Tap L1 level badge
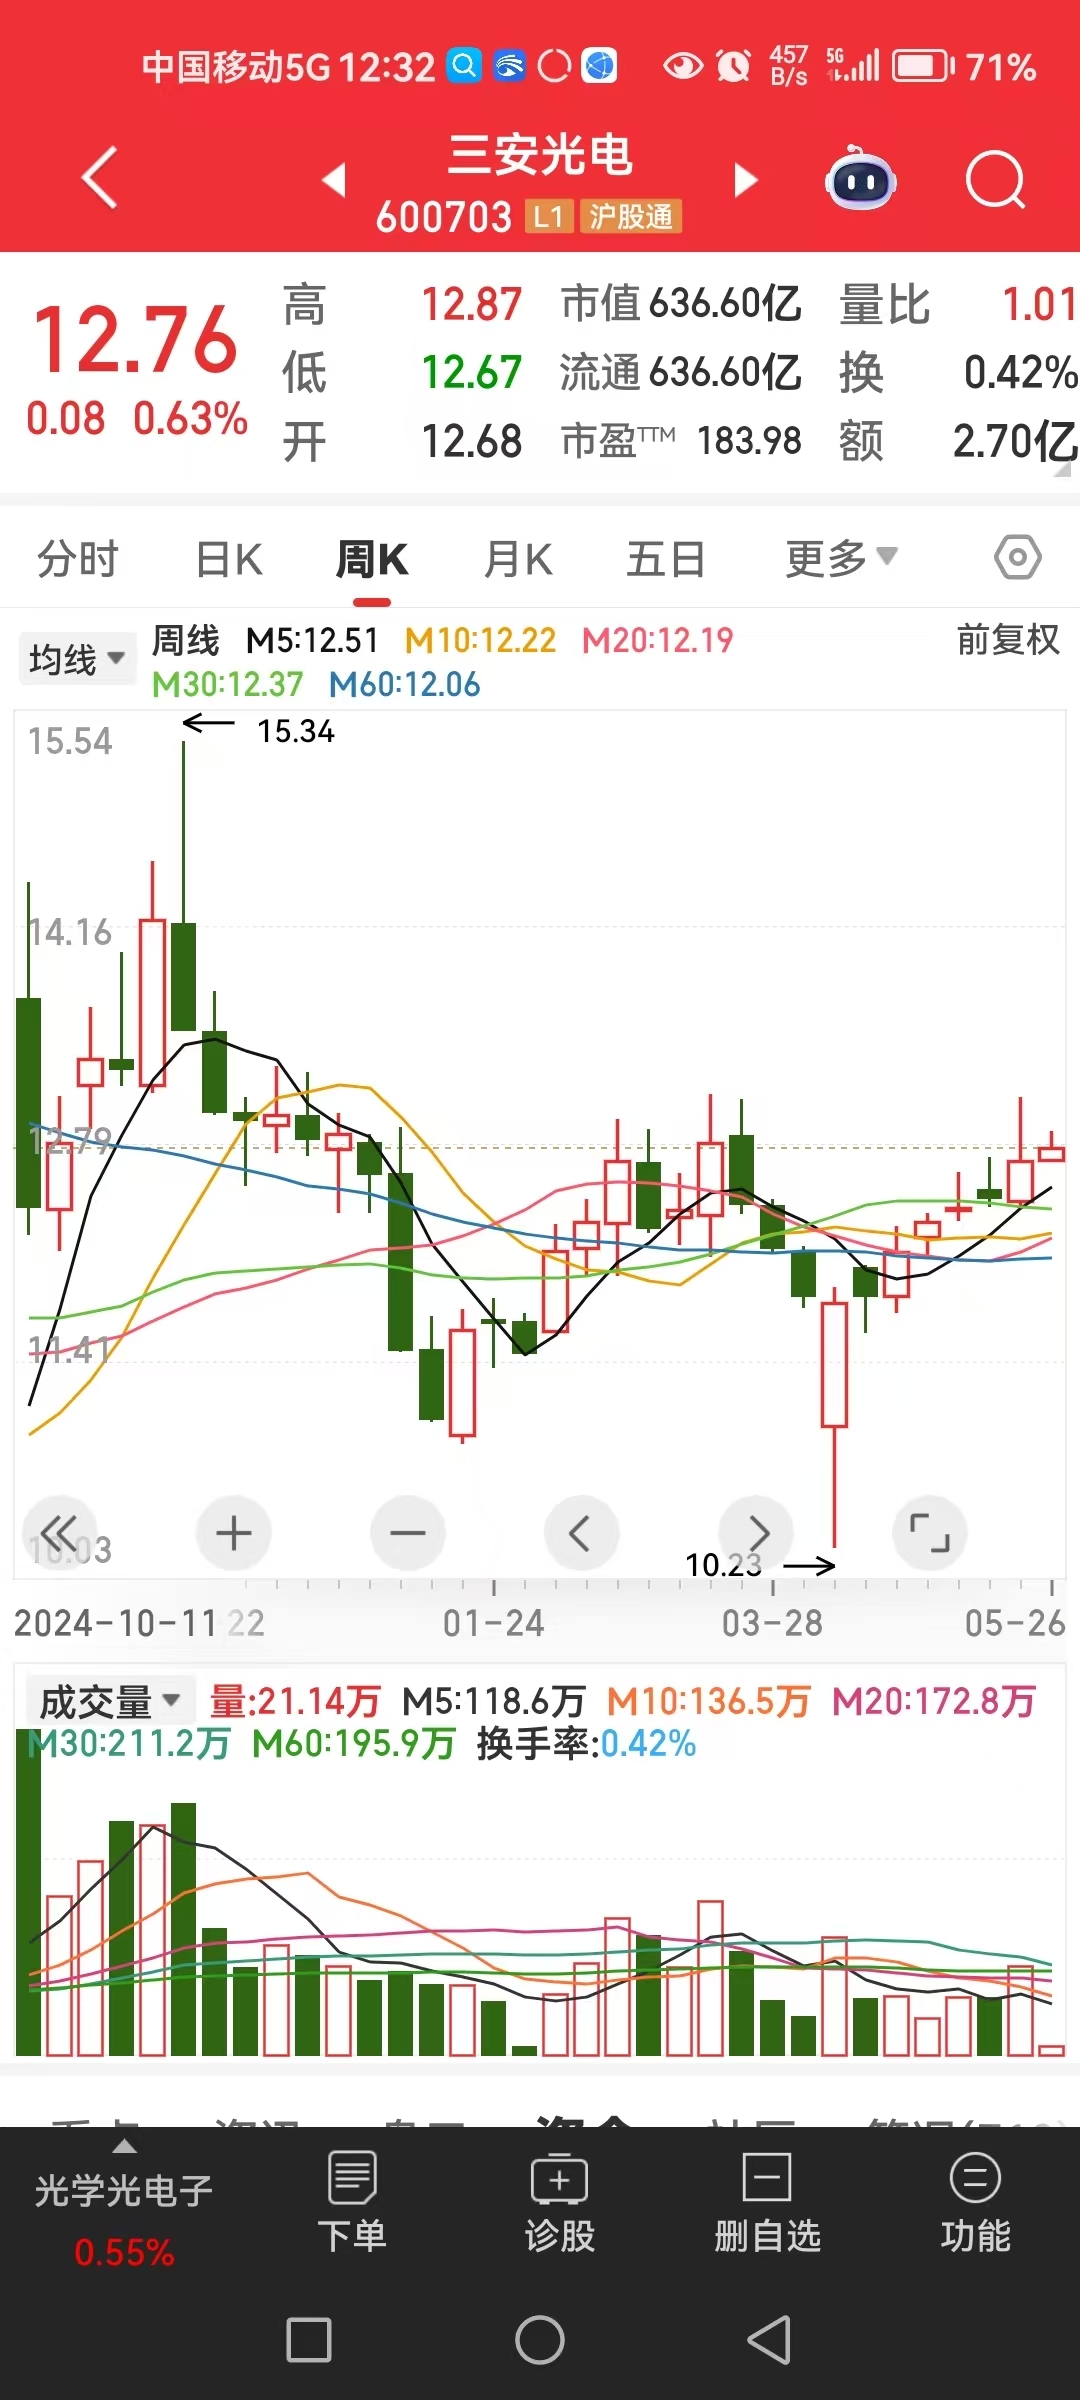The image size is (1080, 2400). [x=548, y=216]
